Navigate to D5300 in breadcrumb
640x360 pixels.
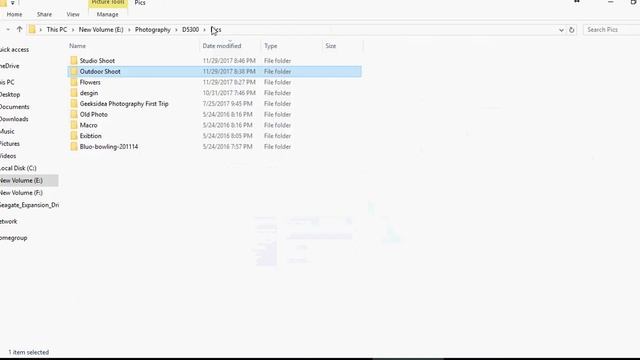click(191, 30)
